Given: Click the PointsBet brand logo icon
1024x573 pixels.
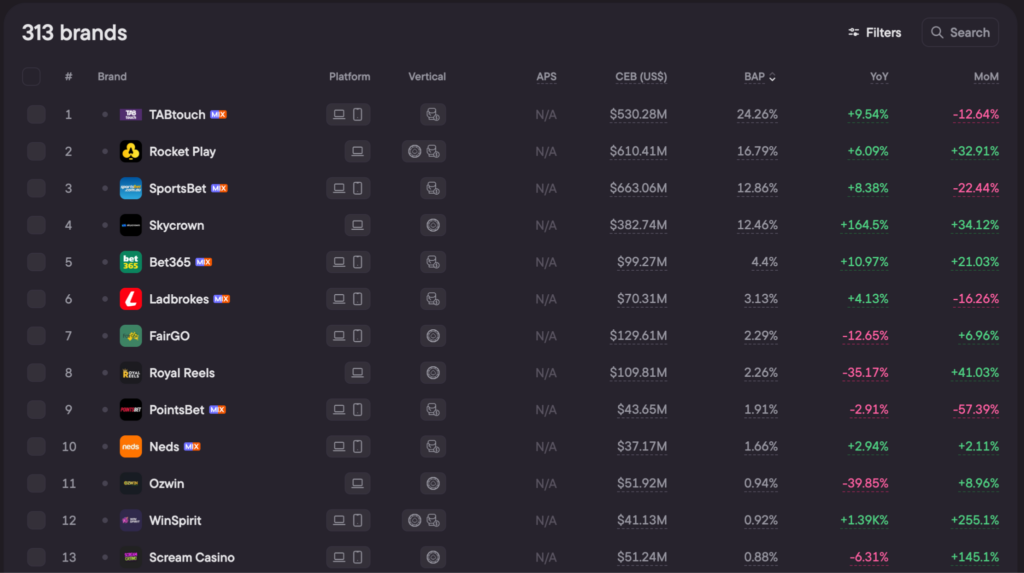Looking at the screenshot, I should (130, 410).
